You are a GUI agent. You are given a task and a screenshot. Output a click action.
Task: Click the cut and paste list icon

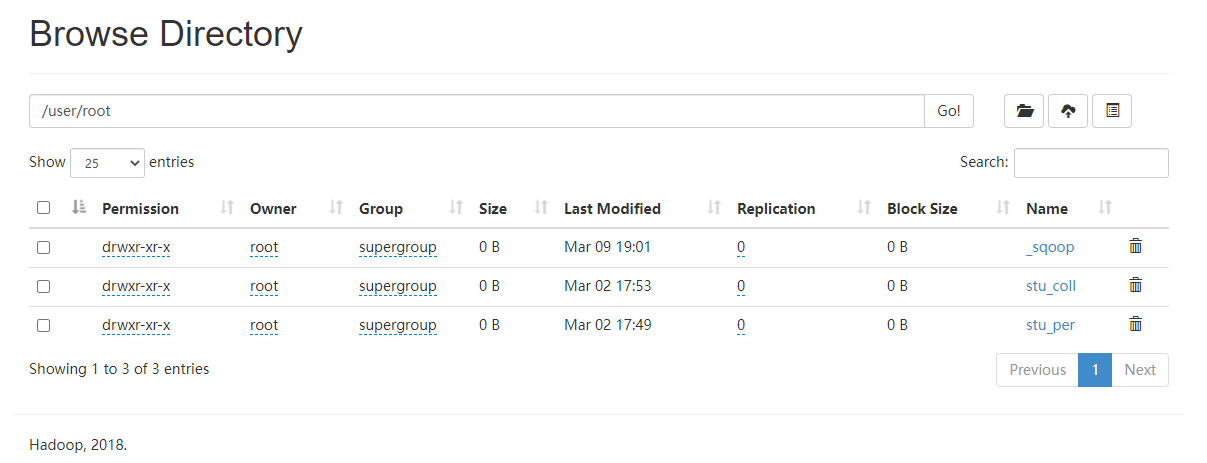1112,112
